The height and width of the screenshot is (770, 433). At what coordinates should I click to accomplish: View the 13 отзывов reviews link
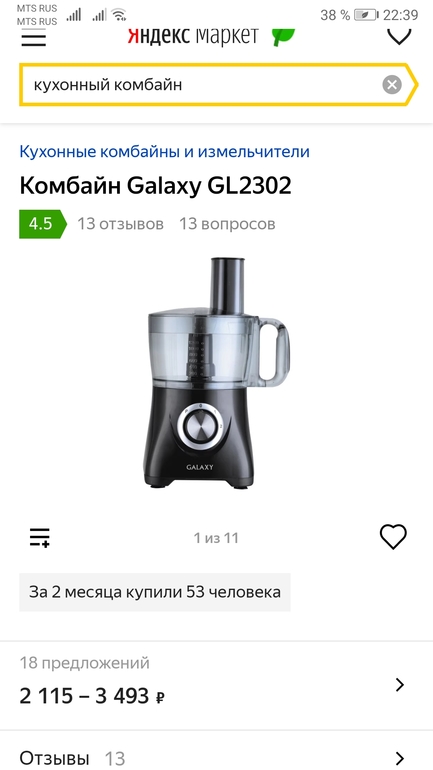coord(120,224)
